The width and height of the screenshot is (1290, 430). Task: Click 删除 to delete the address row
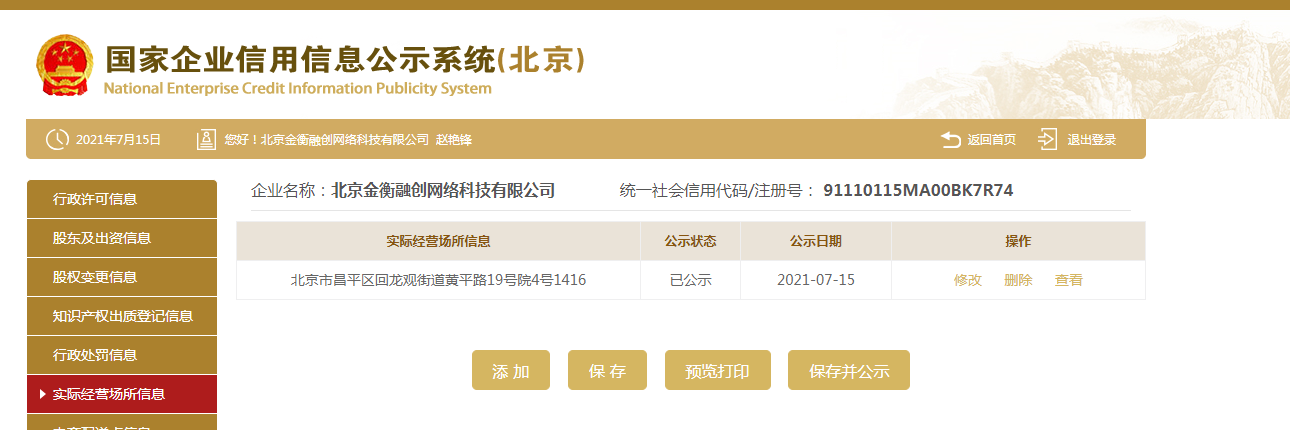1018,280
